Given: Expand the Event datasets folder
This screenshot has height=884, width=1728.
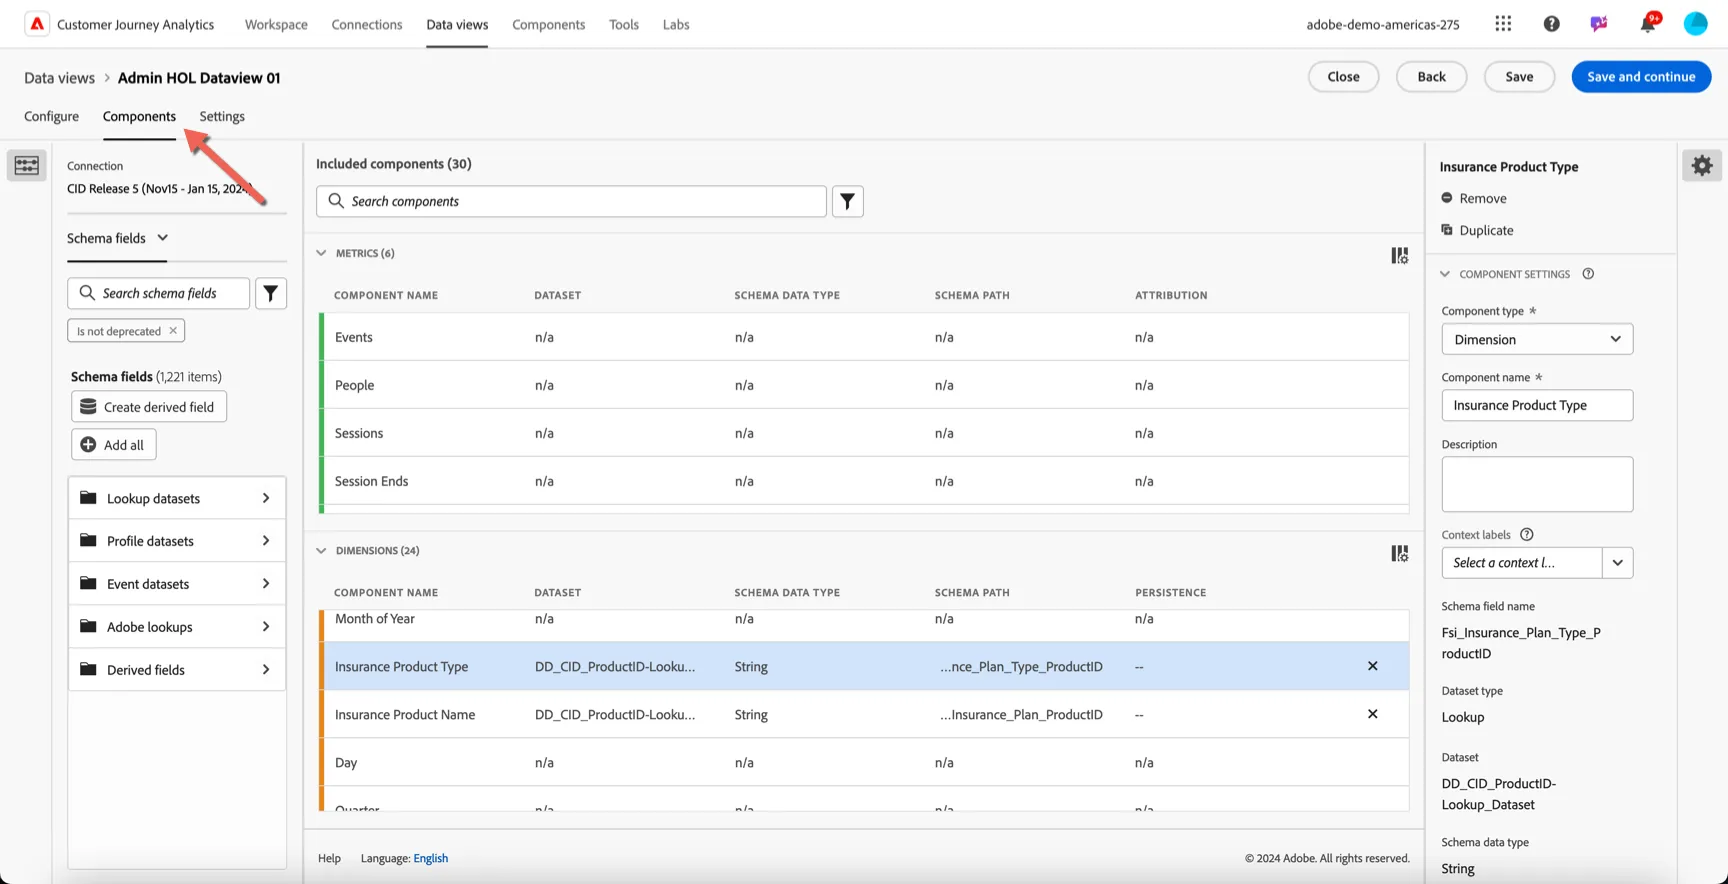Looking at the screenshot, I should pyautogui.click(x=177, y=584).
